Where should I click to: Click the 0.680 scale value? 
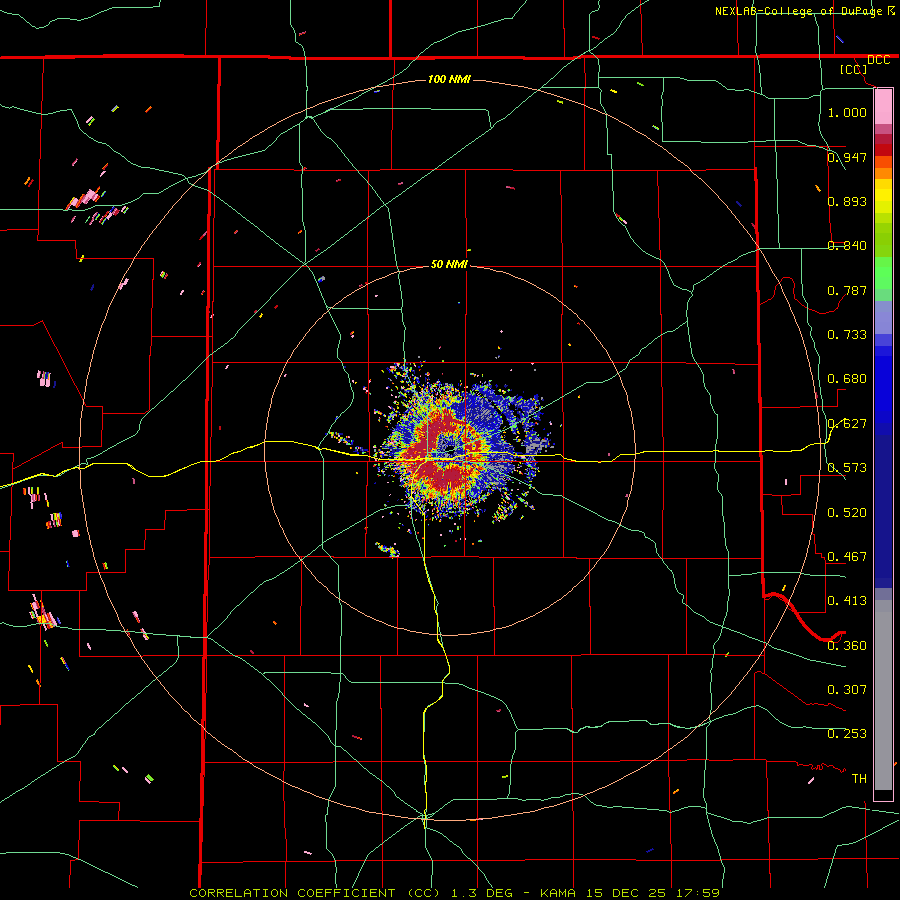(x=847, y=379)
